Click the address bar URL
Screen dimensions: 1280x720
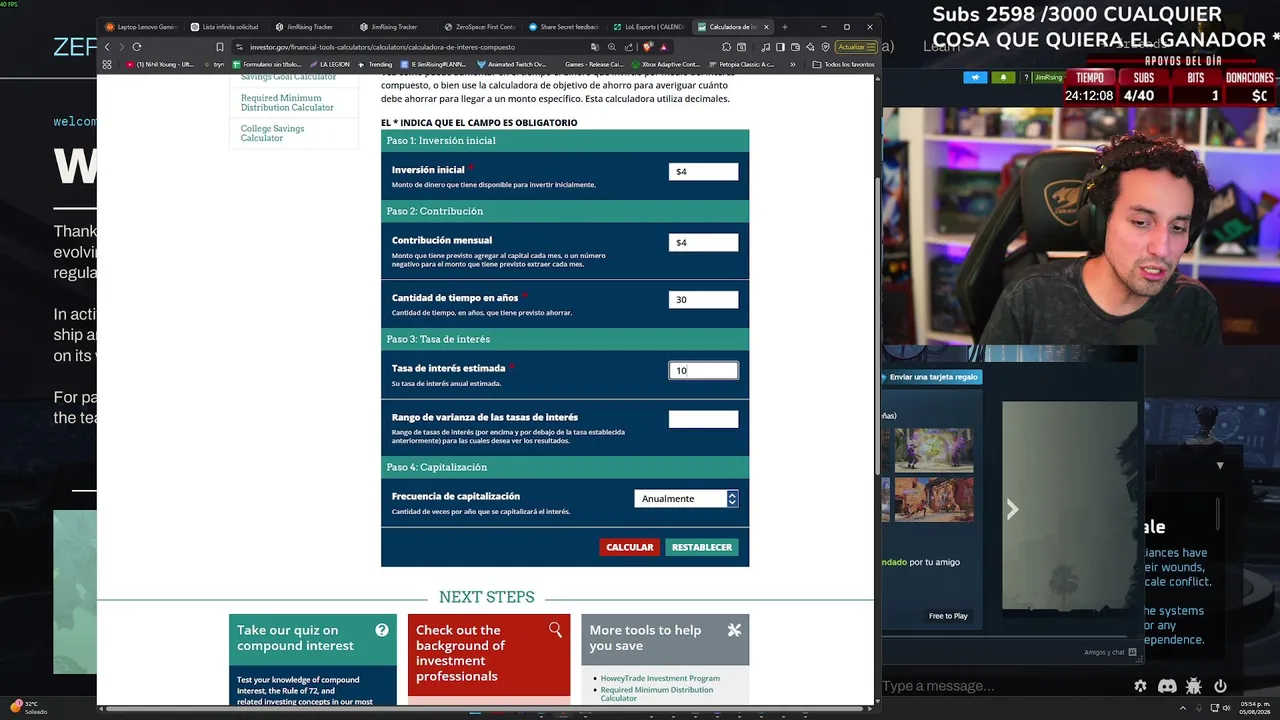tap(382, 47)
